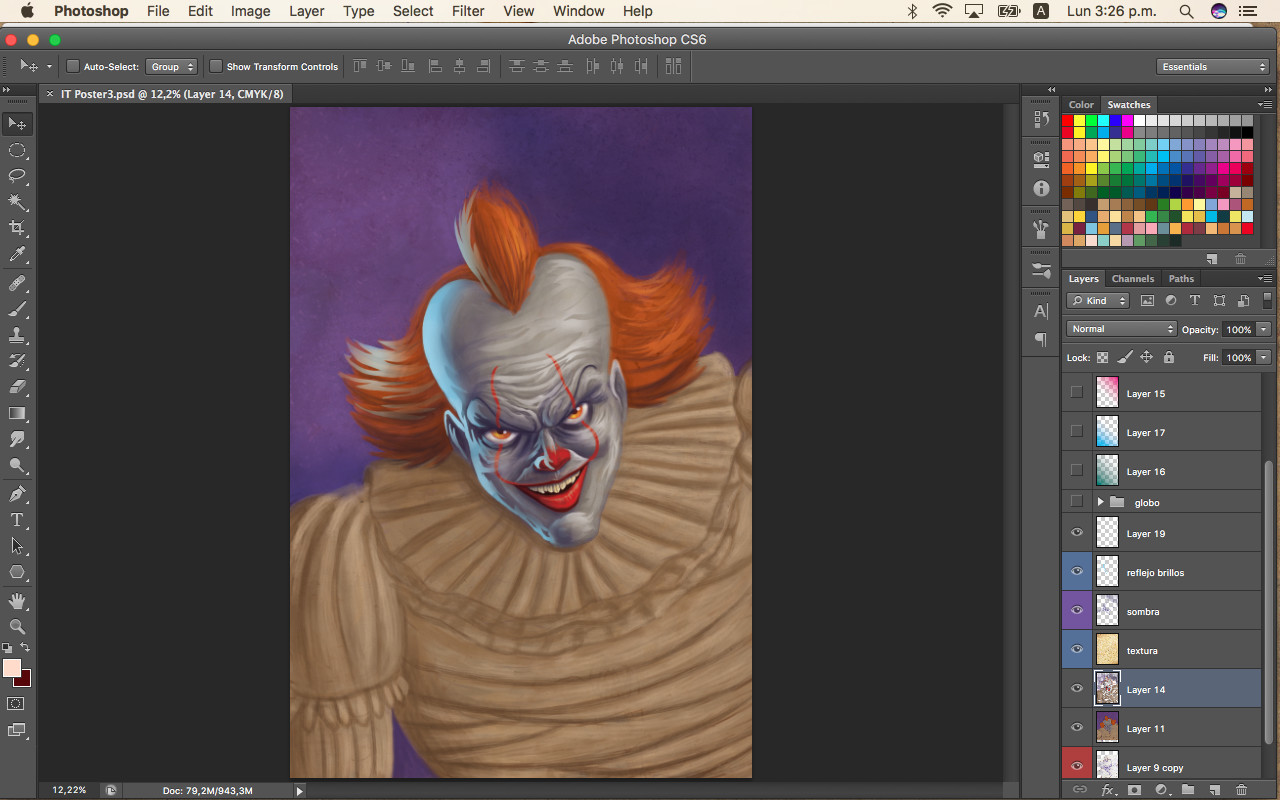Image resolution: width=1280 pixels, height=800 pixels.
Task: Open the Fill slider arrow
Action: (1264, 357)
